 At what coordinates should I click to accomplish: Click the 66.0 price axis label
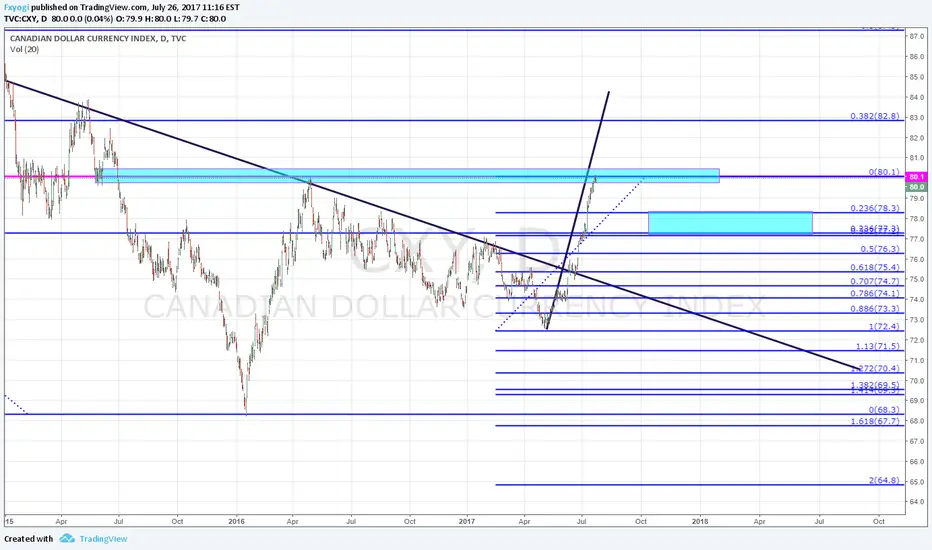916,461
